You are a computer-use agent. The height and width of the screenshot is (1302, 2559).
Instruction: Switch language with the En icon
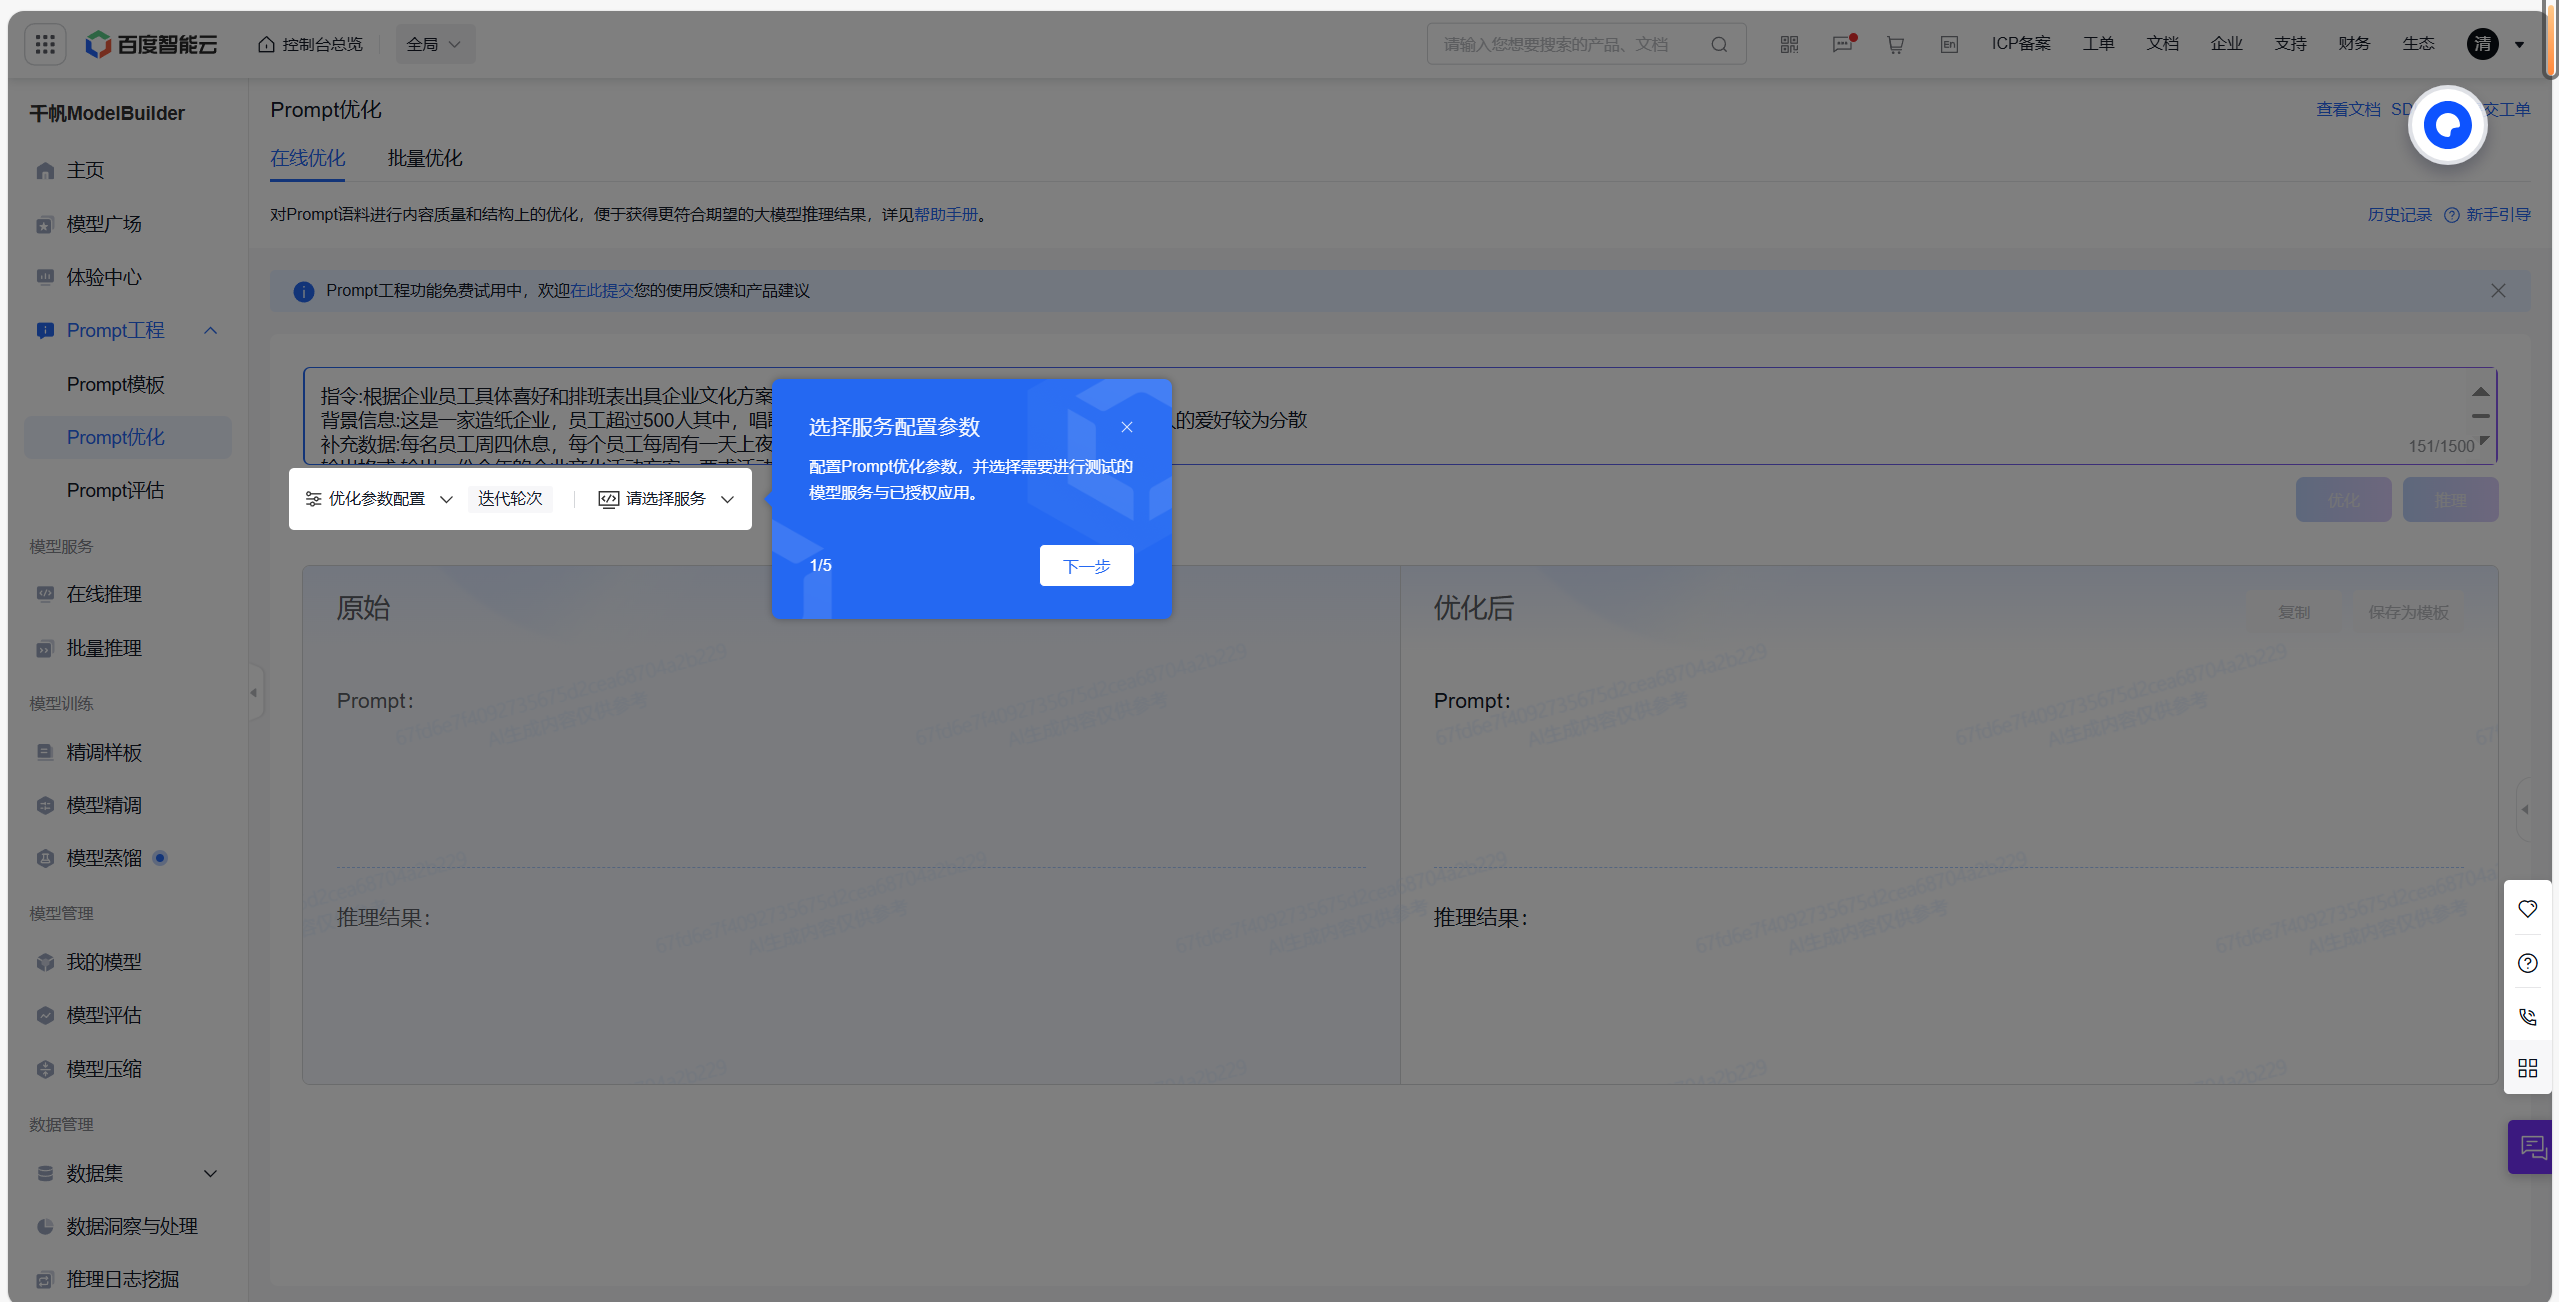point(1948,44)
